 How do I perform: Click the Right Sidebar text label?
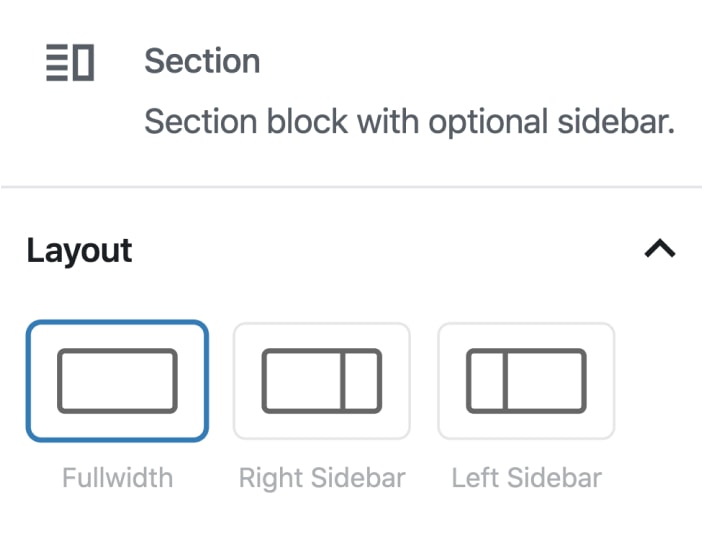point(322,478)
